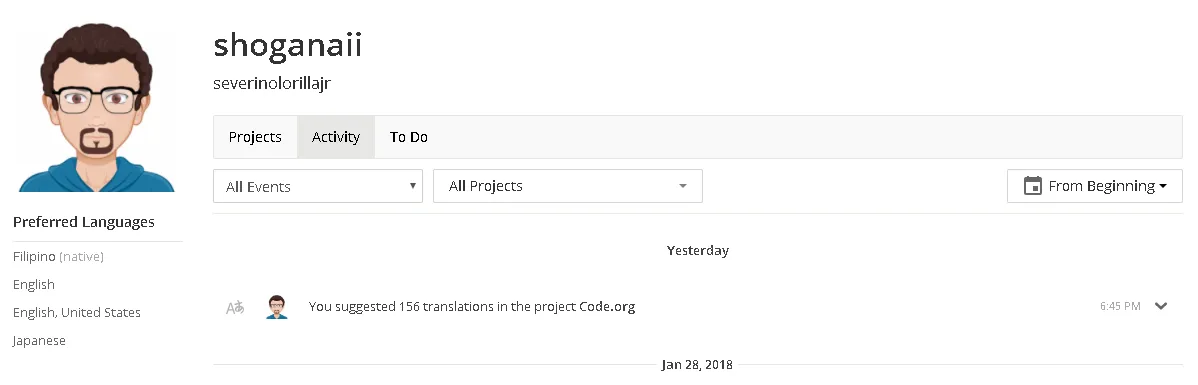Click the small avatar in the activity row
The width and height of the screenshot is (1198, 385).
277,307
